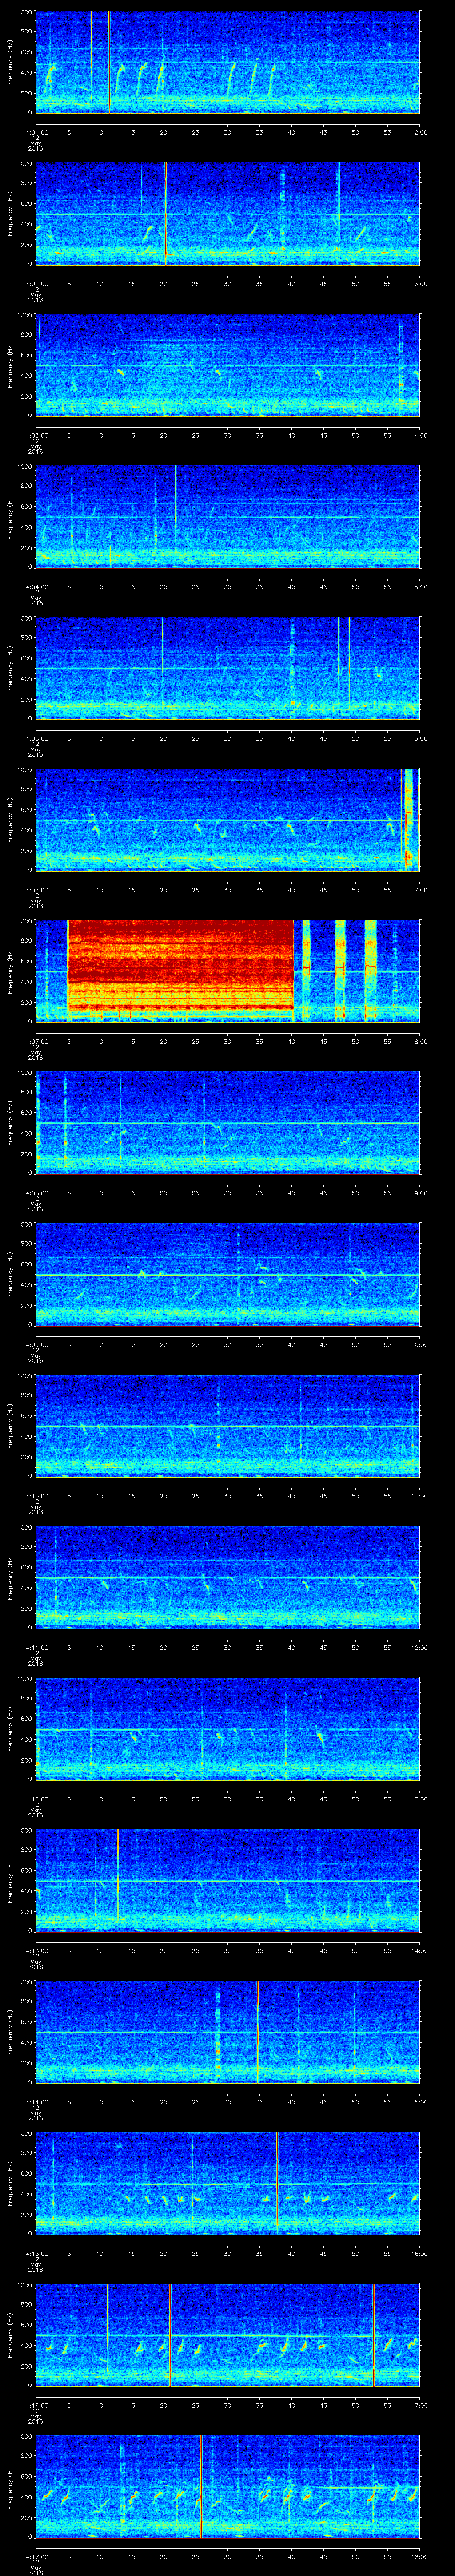
Task: Click the spectrogram panel starting at 4:04:00
Action: click(228, 516)
